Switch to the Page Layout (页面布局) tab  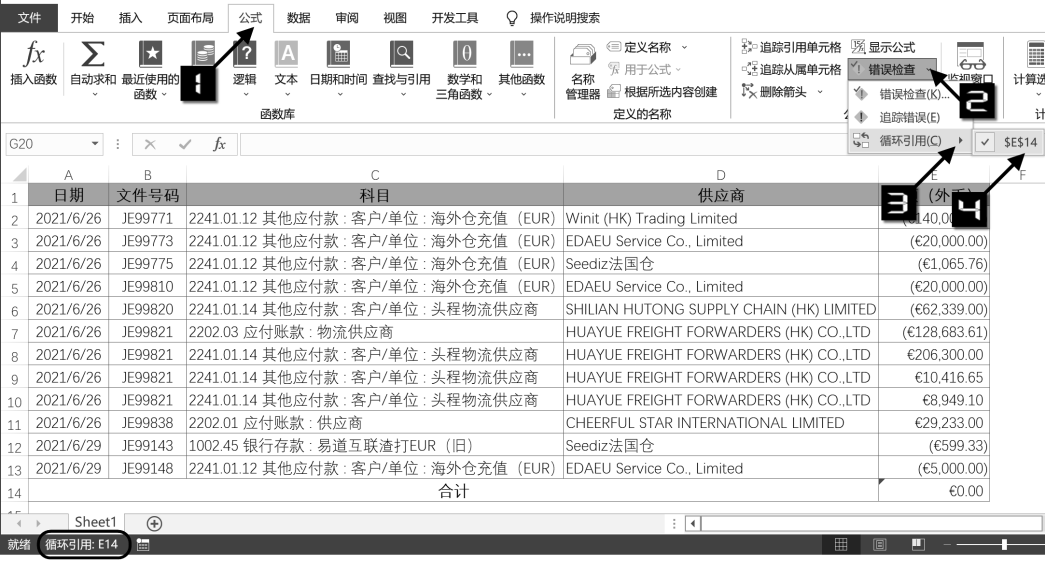pyautogui.click(x=191, y=18)
